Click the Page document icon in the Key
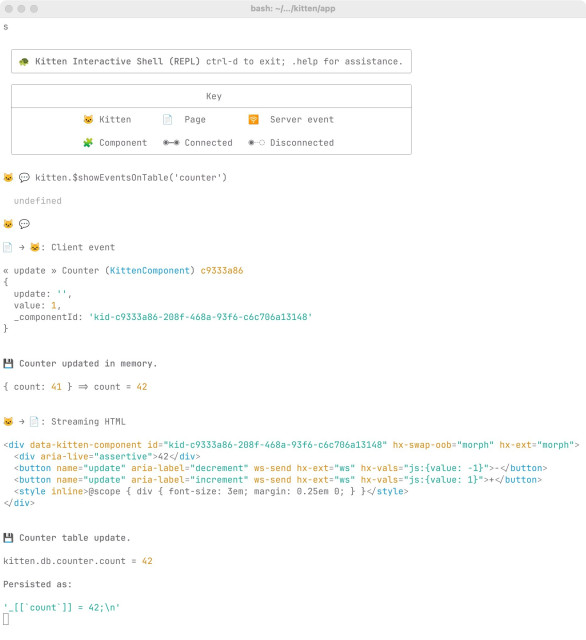This screenshot has height=640, width=586. pos(168,120)
